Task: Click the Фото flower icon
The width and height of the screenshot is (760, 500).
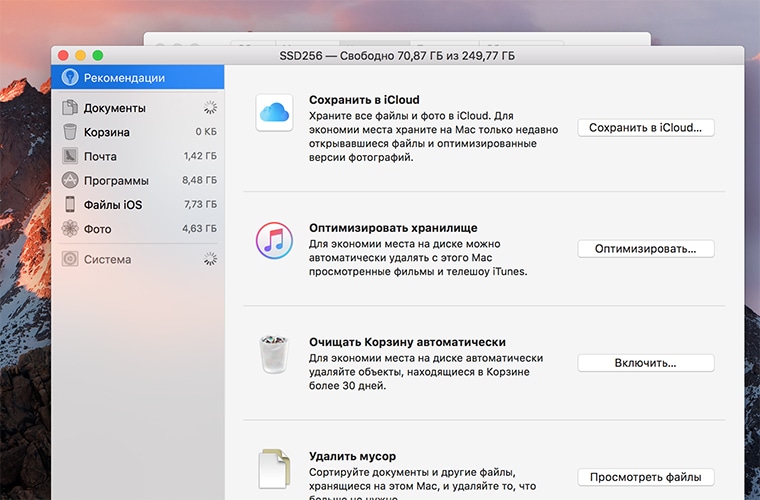Action: 70,229
